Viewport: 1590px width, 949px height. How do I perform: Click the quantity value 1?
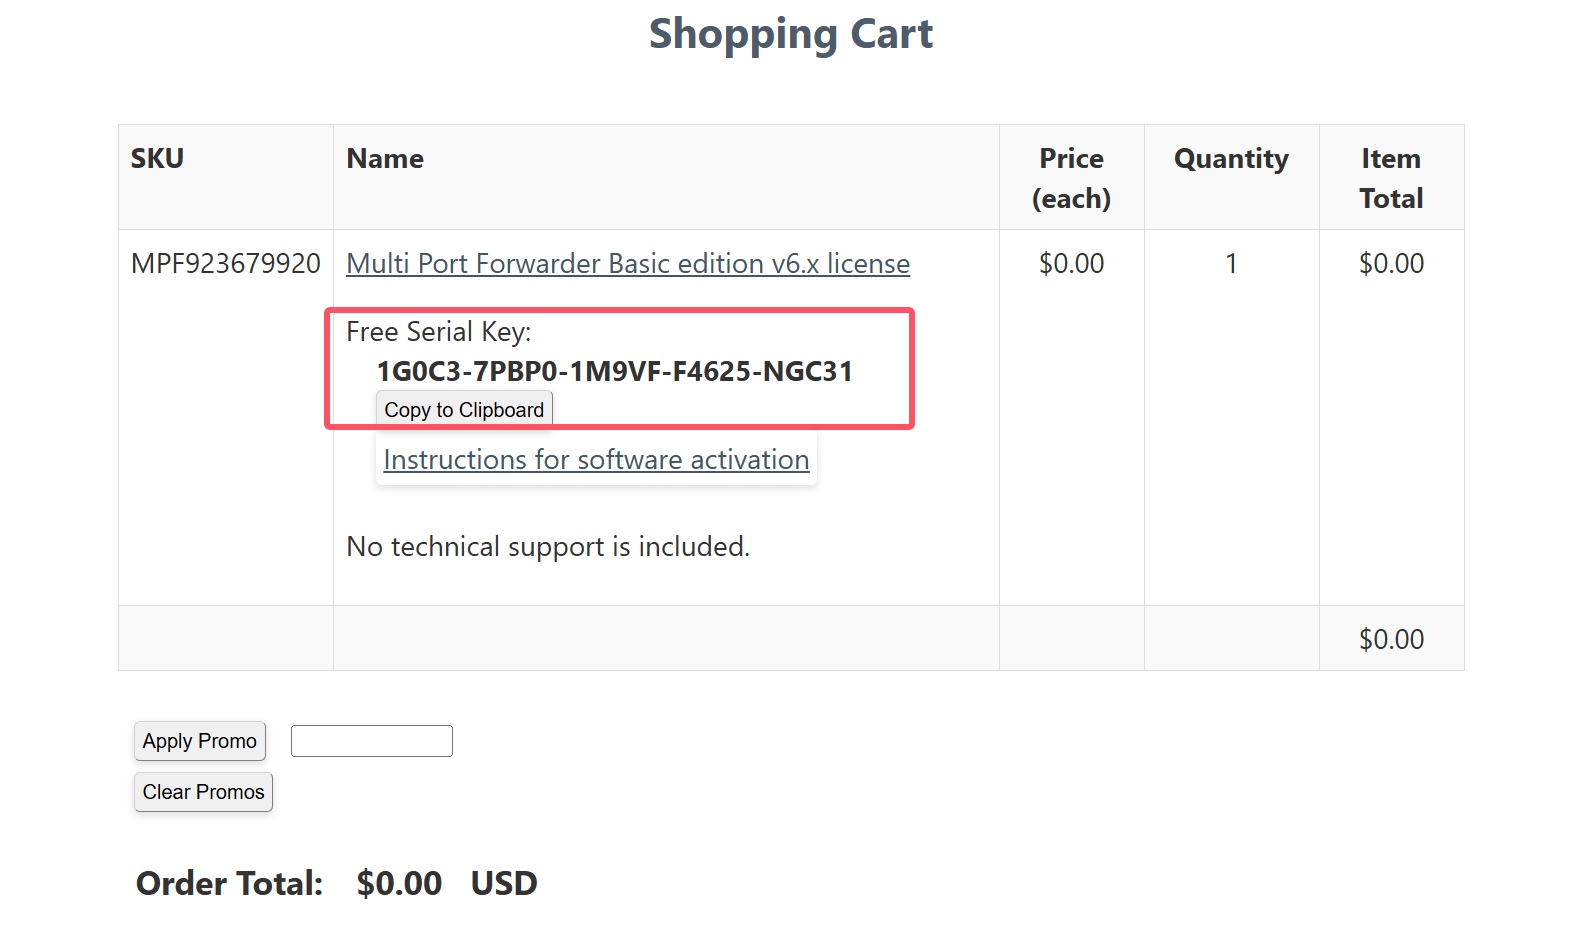pos(1231,264)
